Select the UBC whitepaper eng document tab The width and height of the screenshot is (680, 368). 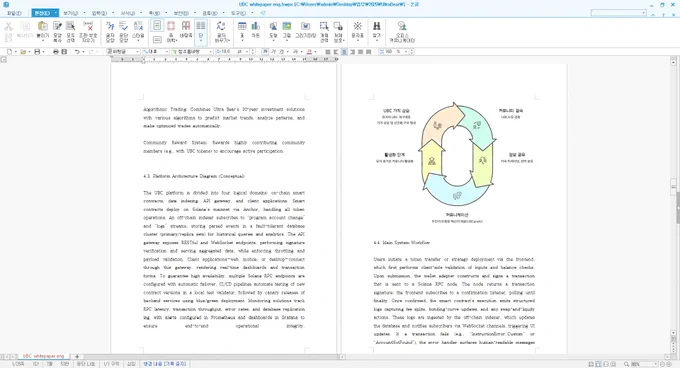click(x=43, y=356)
